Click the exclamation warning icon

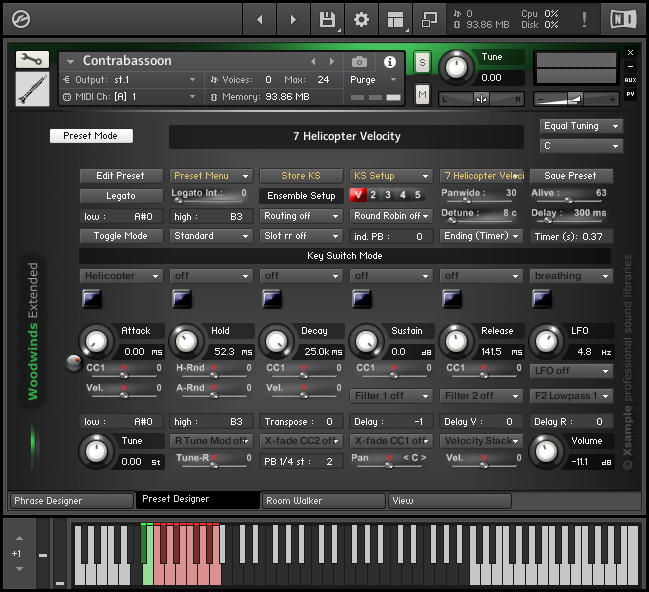coord(584,19)
